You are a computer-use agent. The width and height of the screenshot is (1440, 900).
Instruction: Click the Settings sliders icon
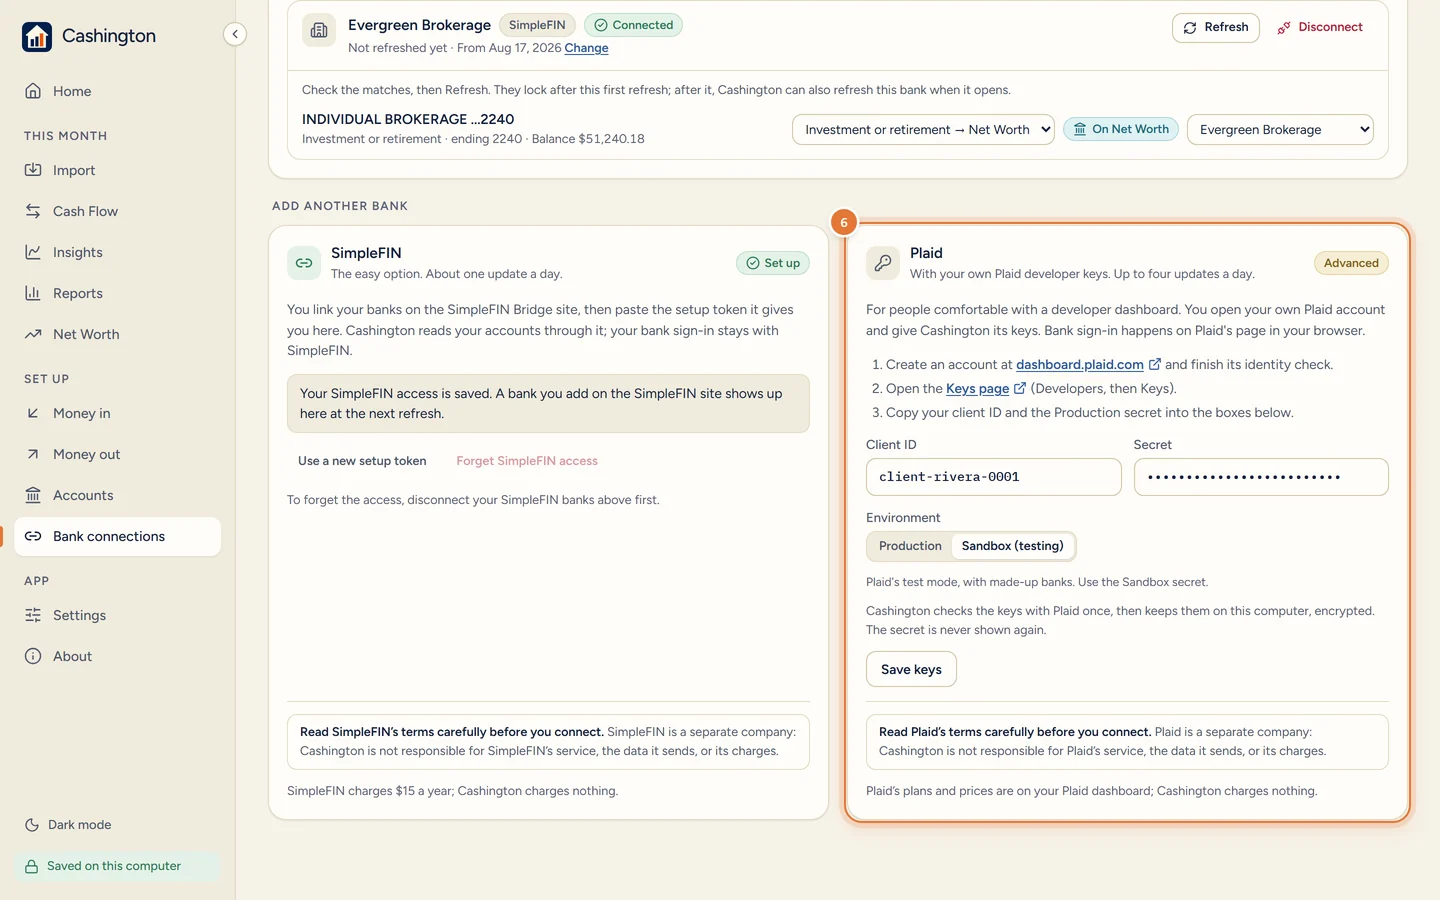(33, 615)
